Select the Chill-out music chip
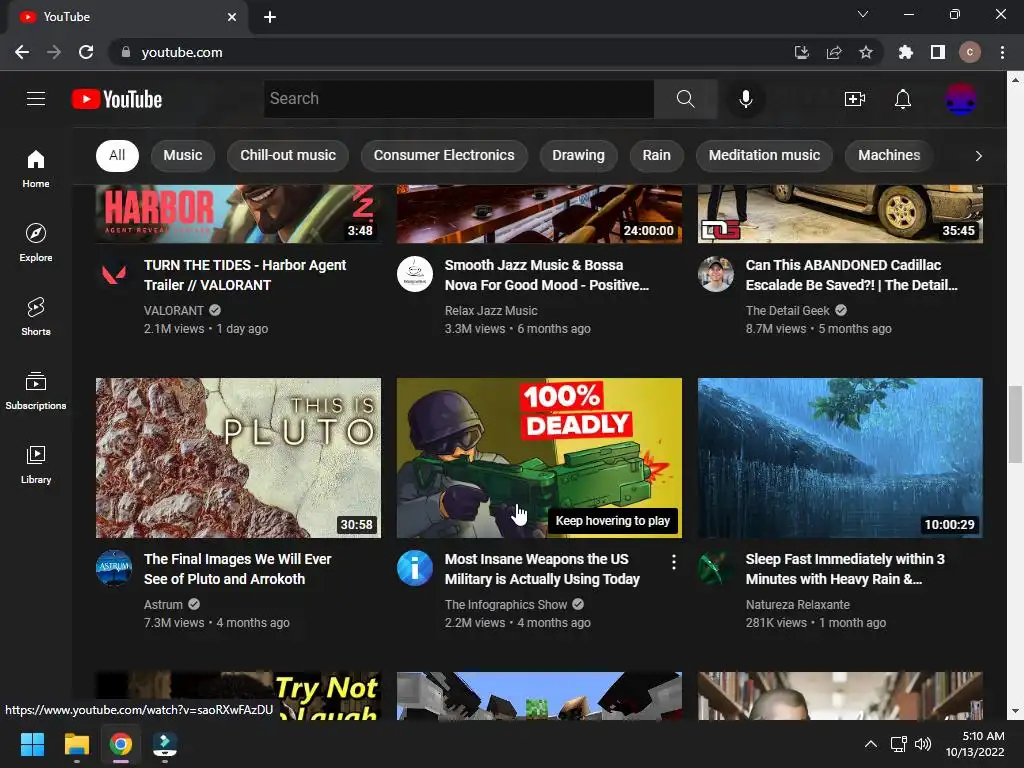Image resolution: width=1024 pixels, height=768 pixels. 288,155
